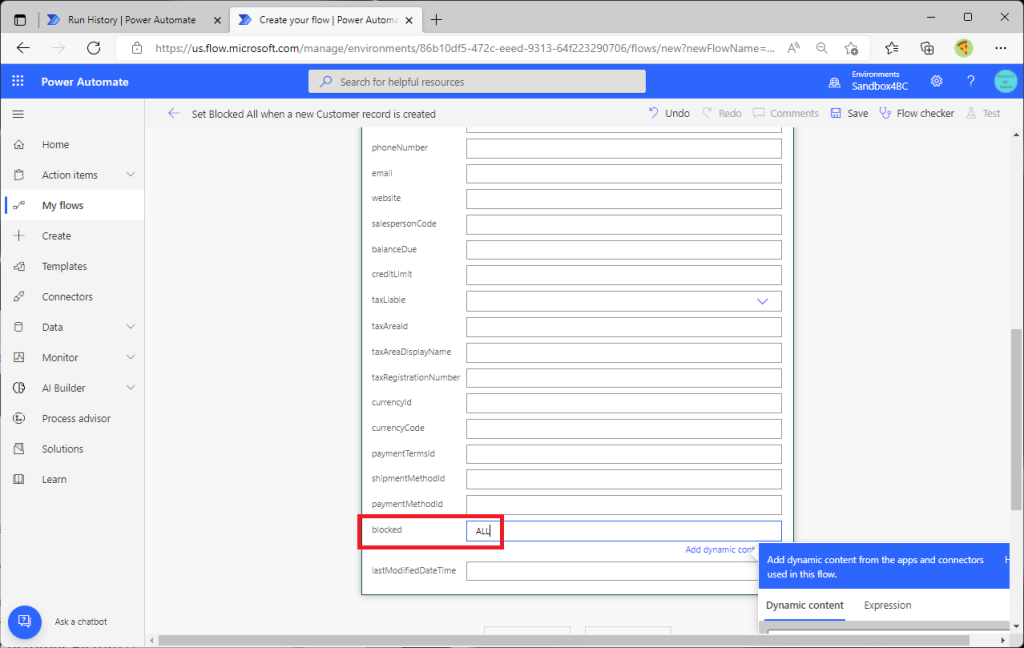The image size is (1024, 648).
Task: Click the browser back arrow
Action: 24,48
